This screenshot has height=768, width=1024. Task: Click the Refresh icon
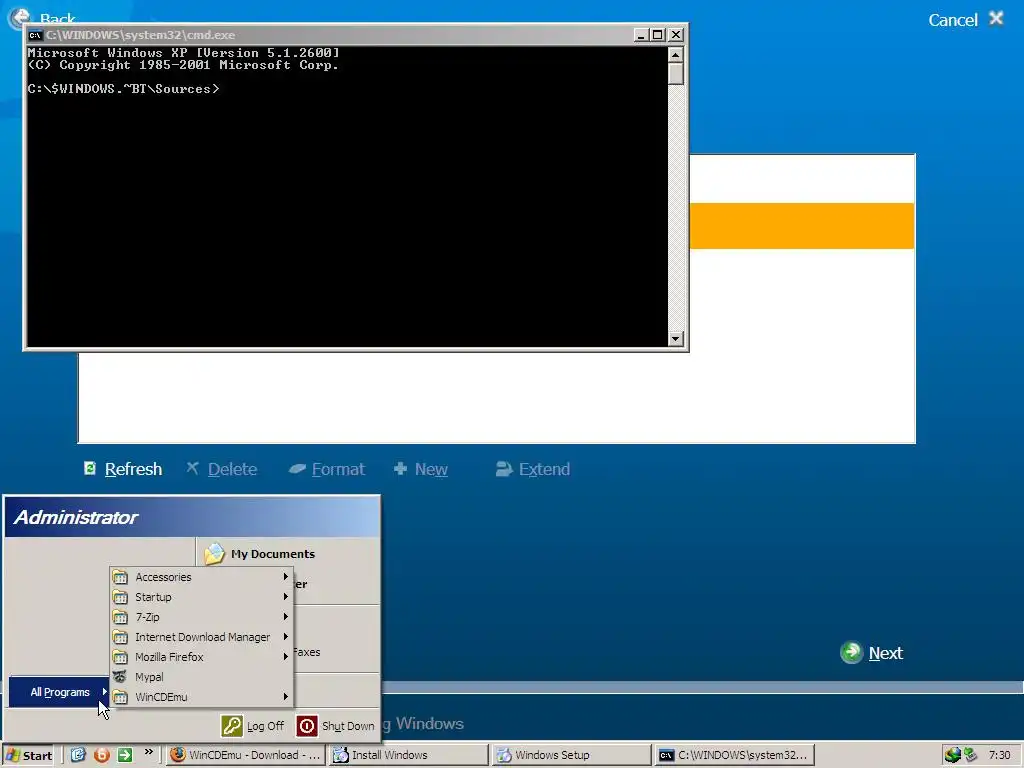coord(90,468)
